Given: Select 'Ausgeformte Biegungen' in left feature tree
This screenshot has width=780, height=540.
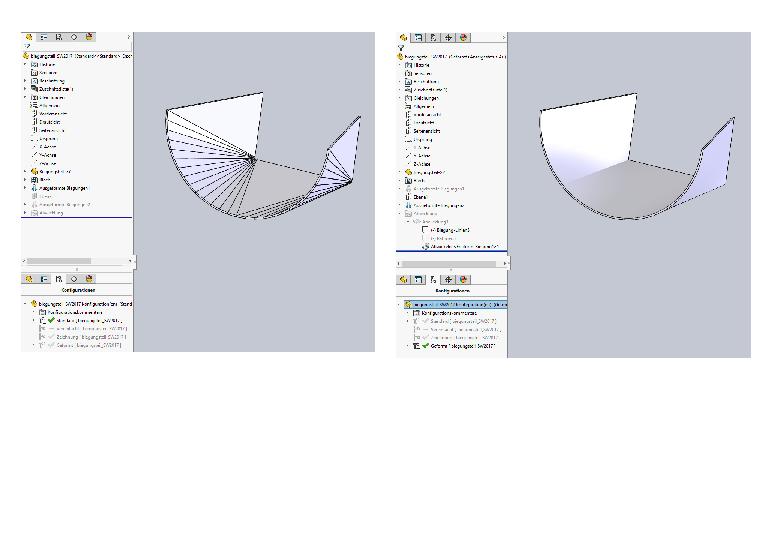Looking at the screenshot, I should (59, 188).
